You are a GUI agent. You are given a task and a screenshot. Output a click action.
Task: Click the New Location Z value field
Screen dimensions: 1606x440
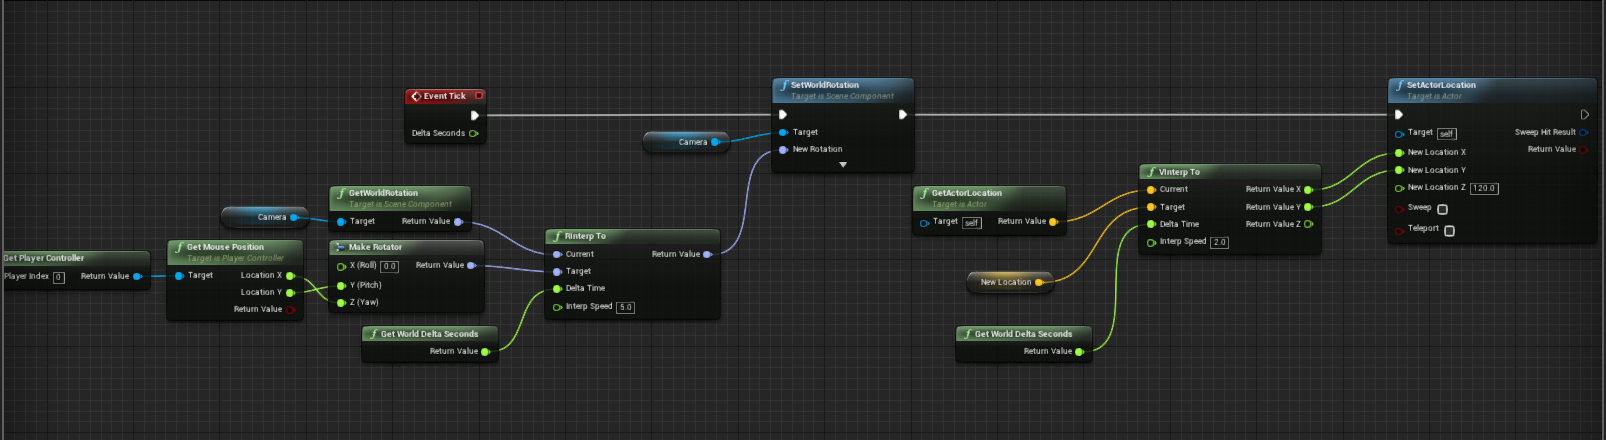pyautogui.click(x=1484, y=188)
